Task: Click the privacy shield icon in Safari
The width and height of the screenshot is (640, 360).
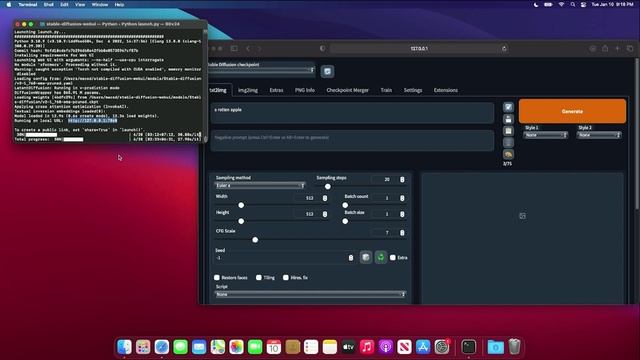Action: [x=322, y=49]
